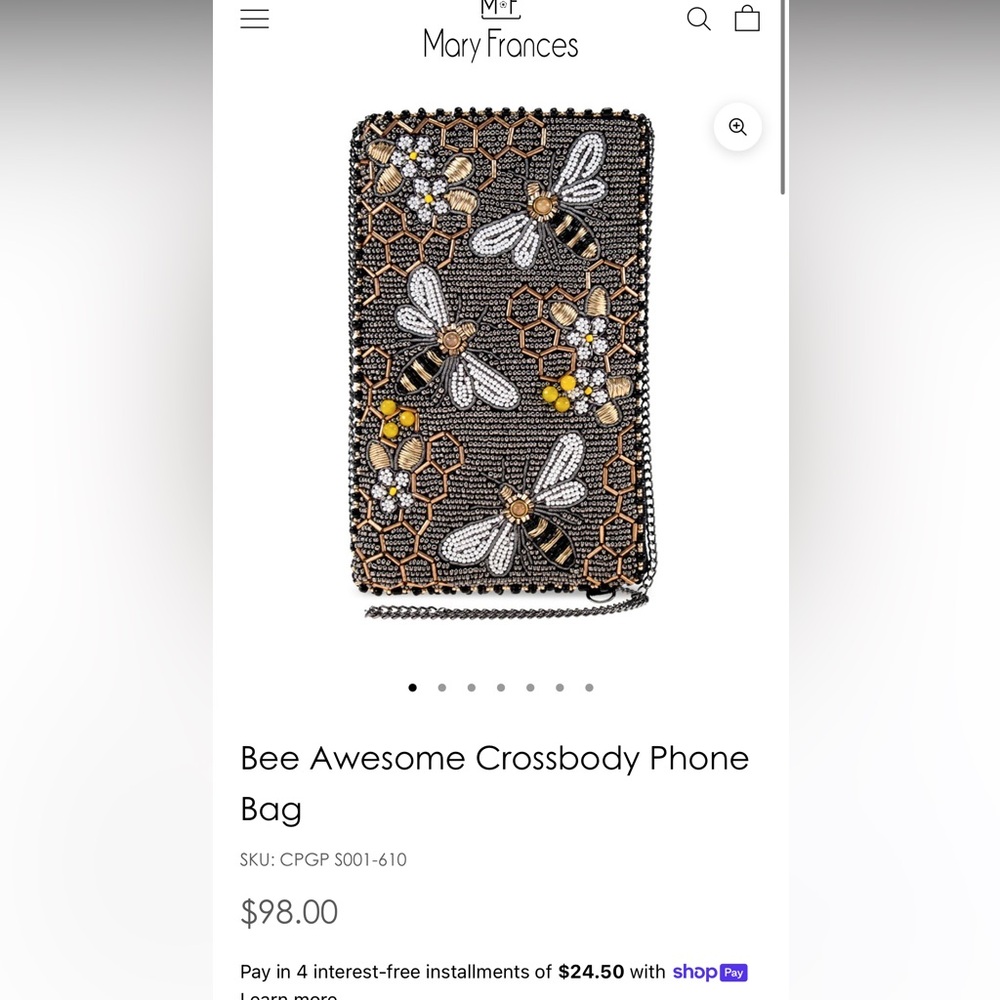Go to homepage via Mary Frances wordmark
Screen dimensions: 1000x1000
pos(500,45)
